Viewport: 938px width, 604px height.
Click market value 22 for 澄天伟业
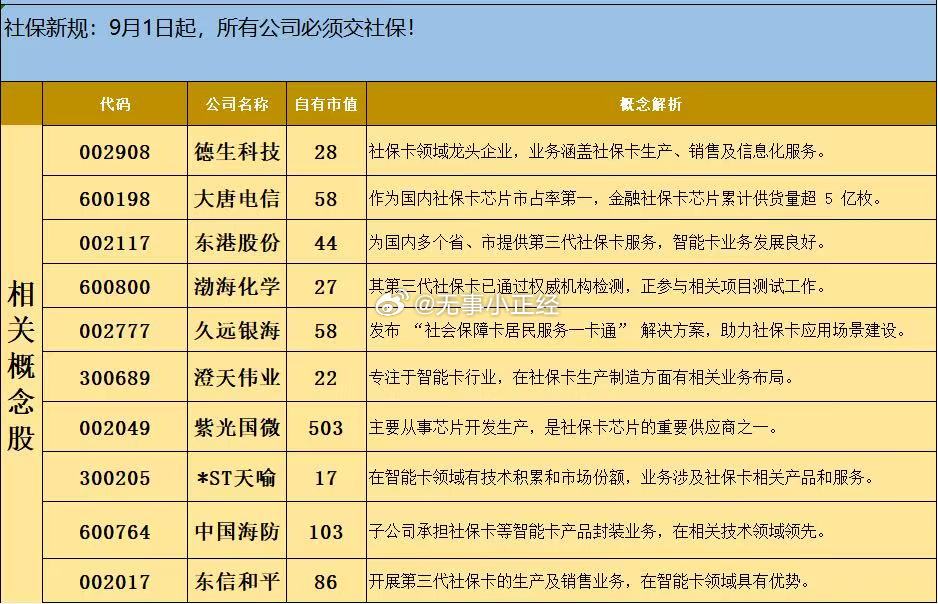click(326, 378)
